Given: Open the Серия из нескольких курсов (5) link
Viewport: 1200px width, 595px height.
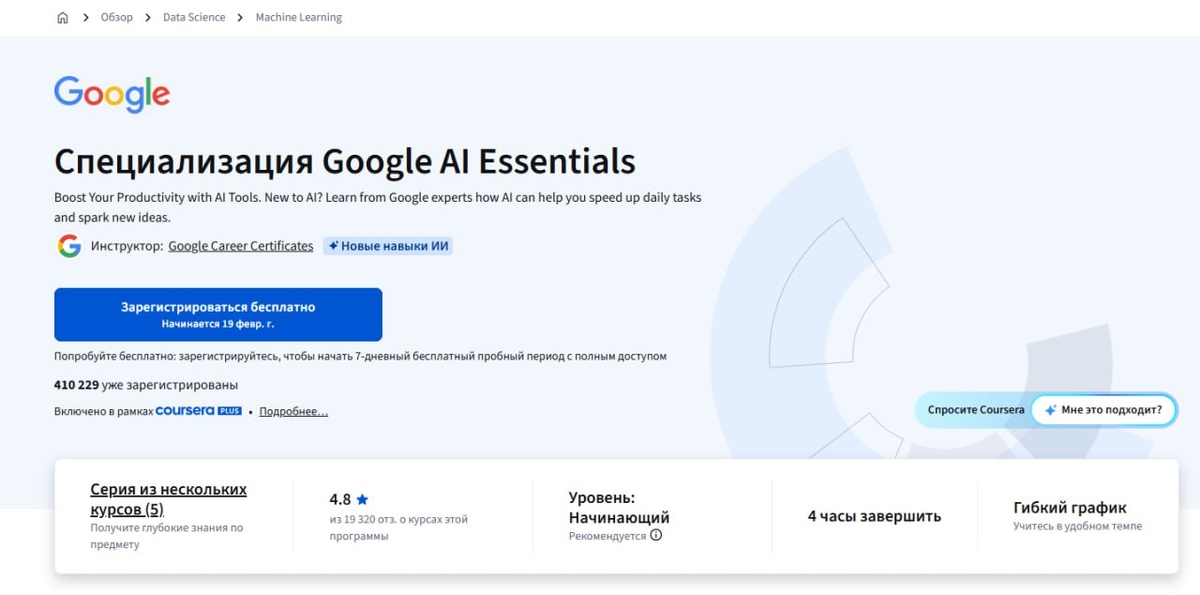Looking at the screenshot, I should [x=168, y=499].
